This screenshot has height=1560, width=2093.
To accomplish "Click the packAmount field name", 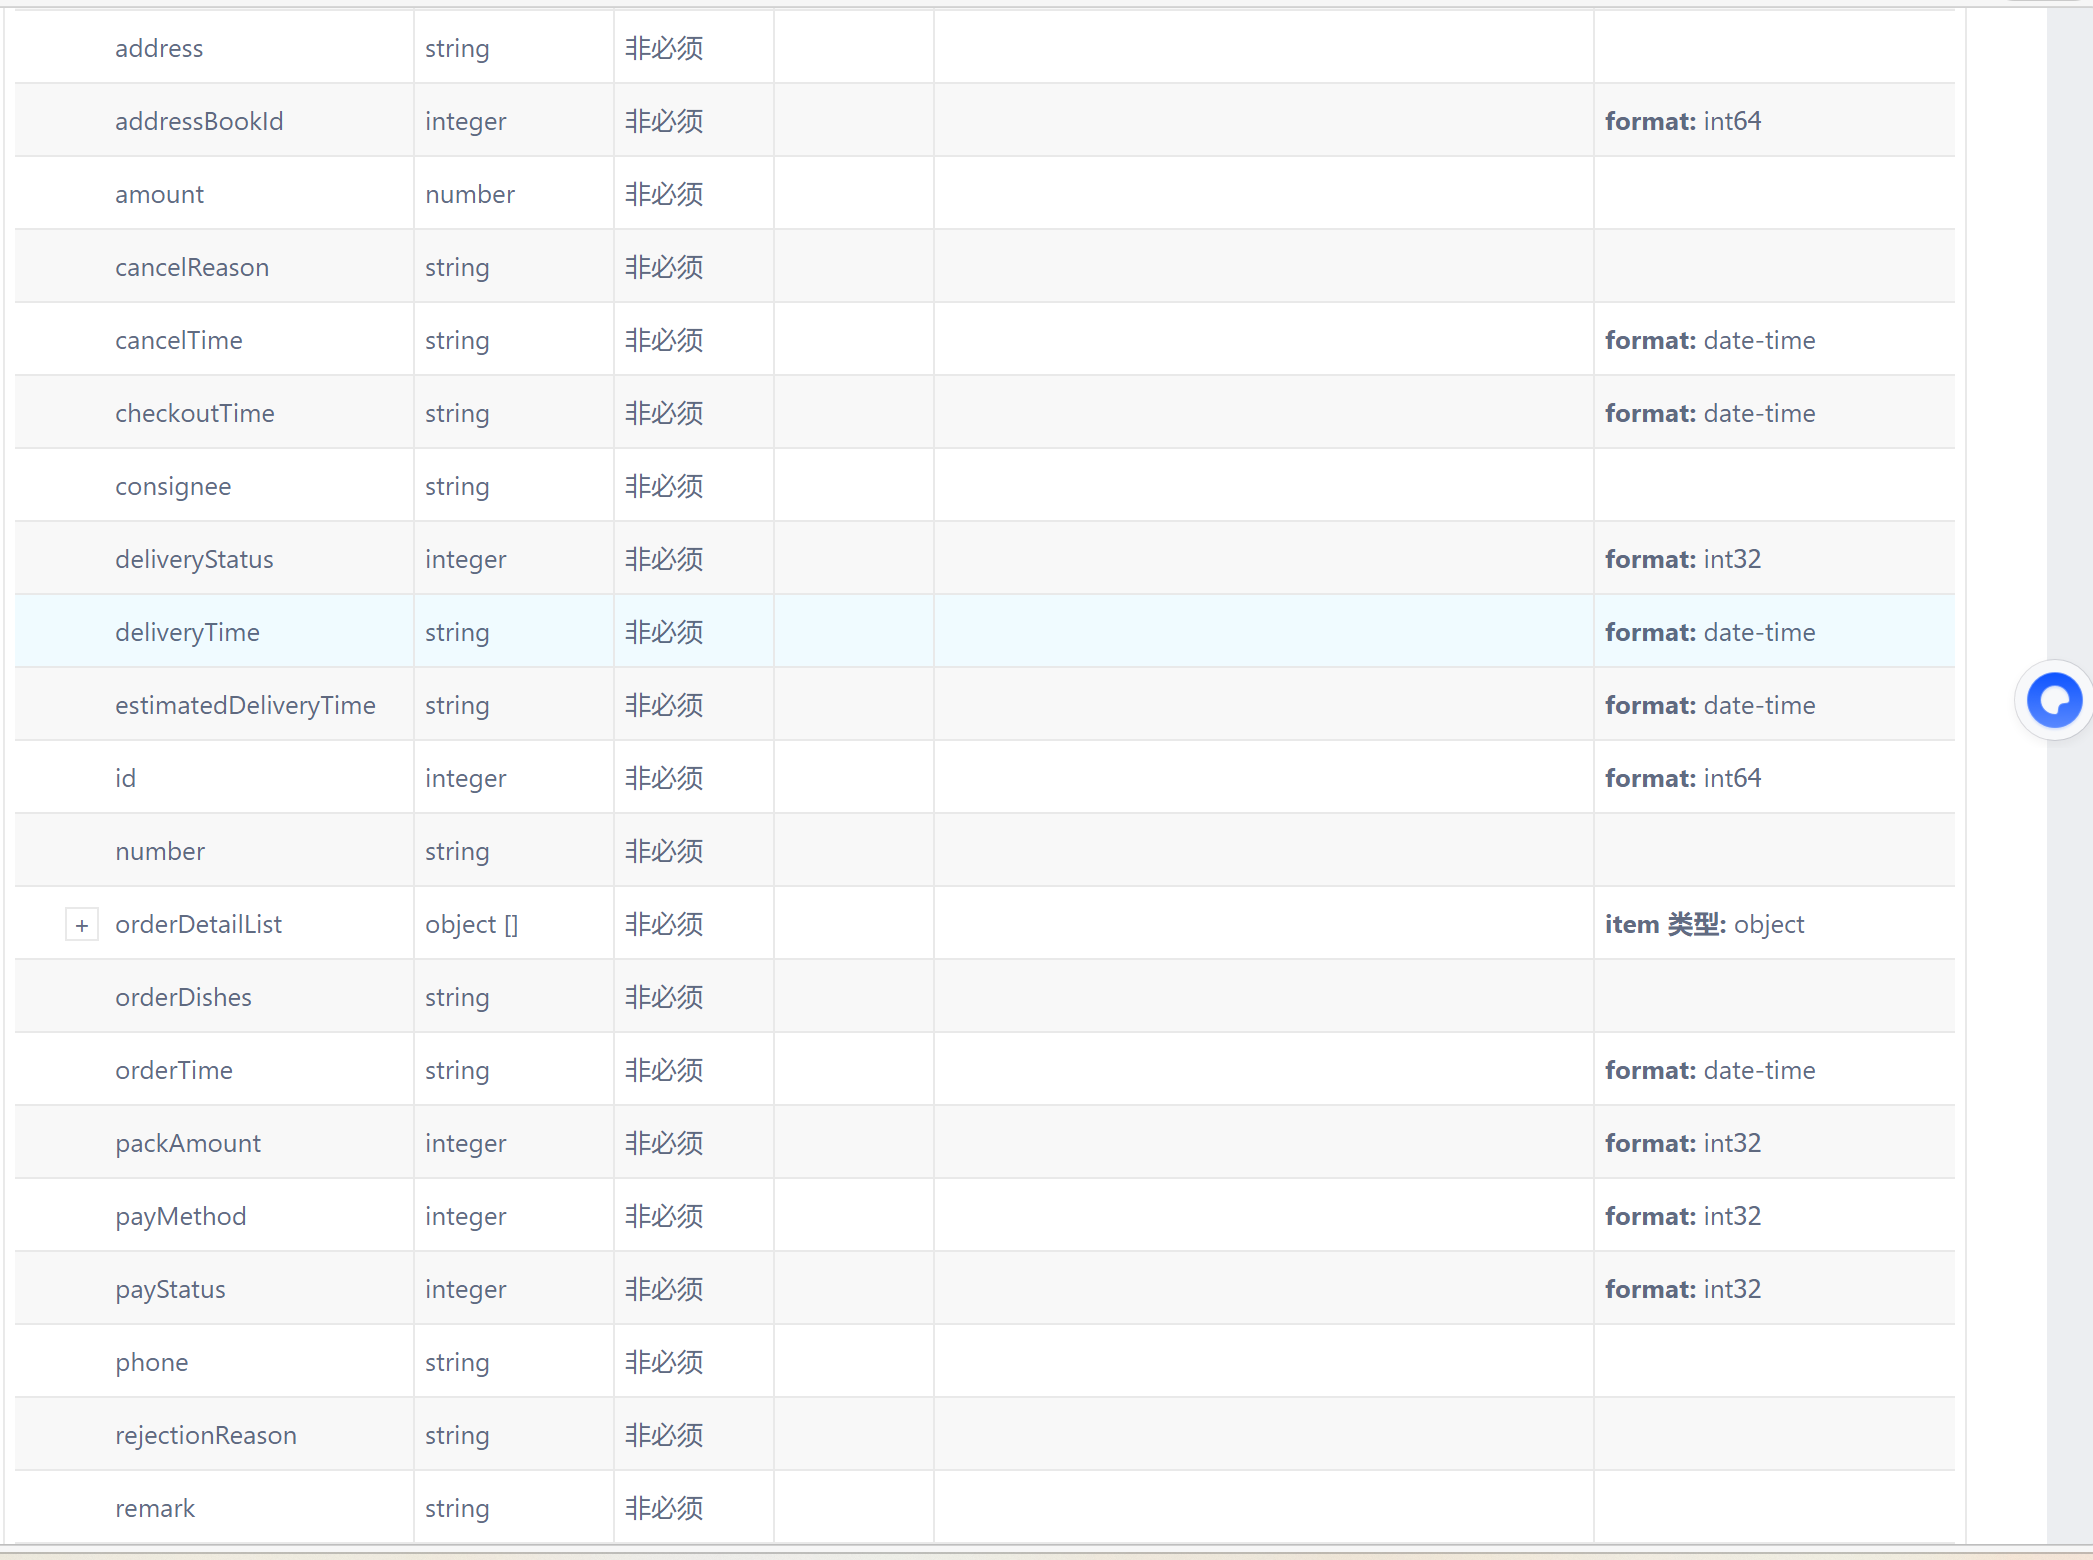I will (x=188, y=1143).
